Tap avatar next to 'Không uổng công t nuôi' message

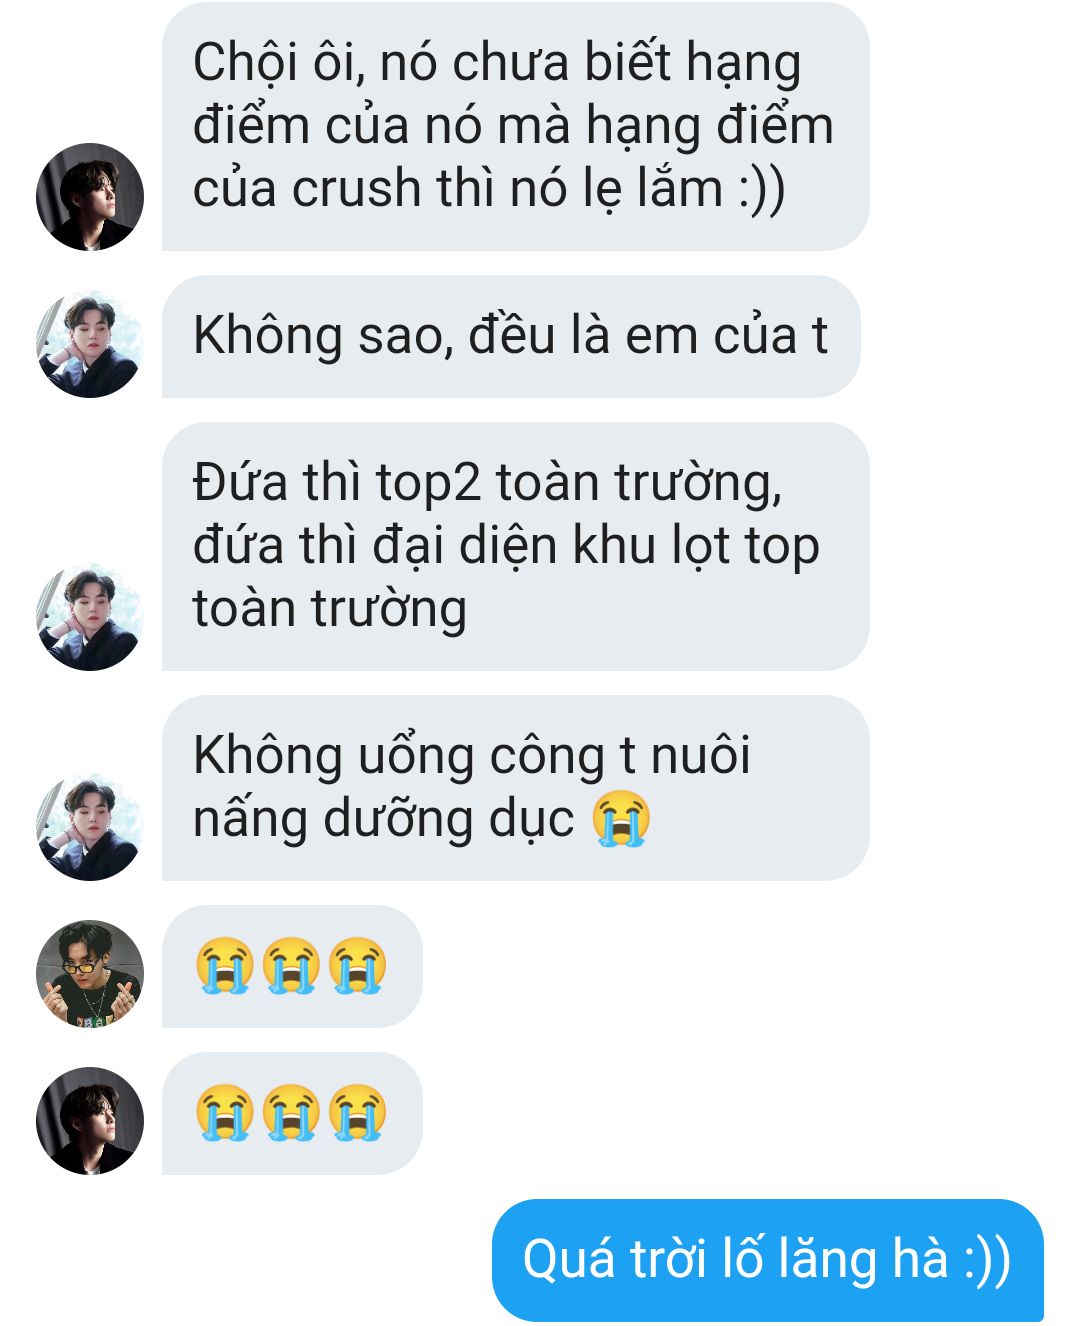point(90,827)
